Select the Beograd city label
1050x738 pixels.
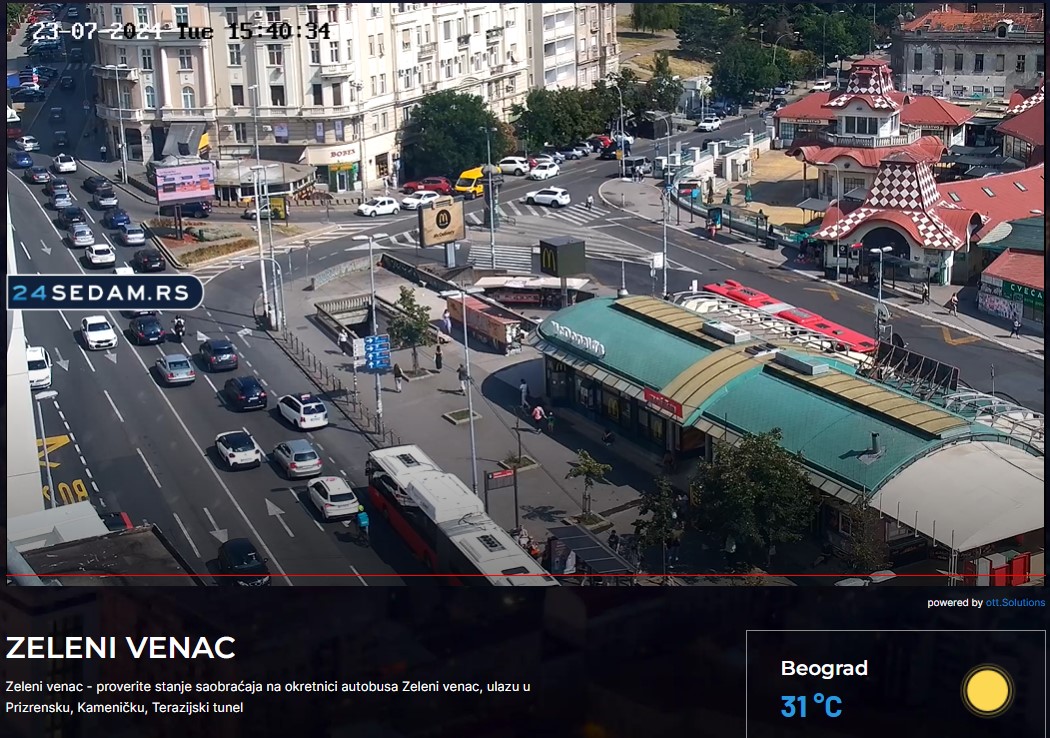tap(824, 668)
